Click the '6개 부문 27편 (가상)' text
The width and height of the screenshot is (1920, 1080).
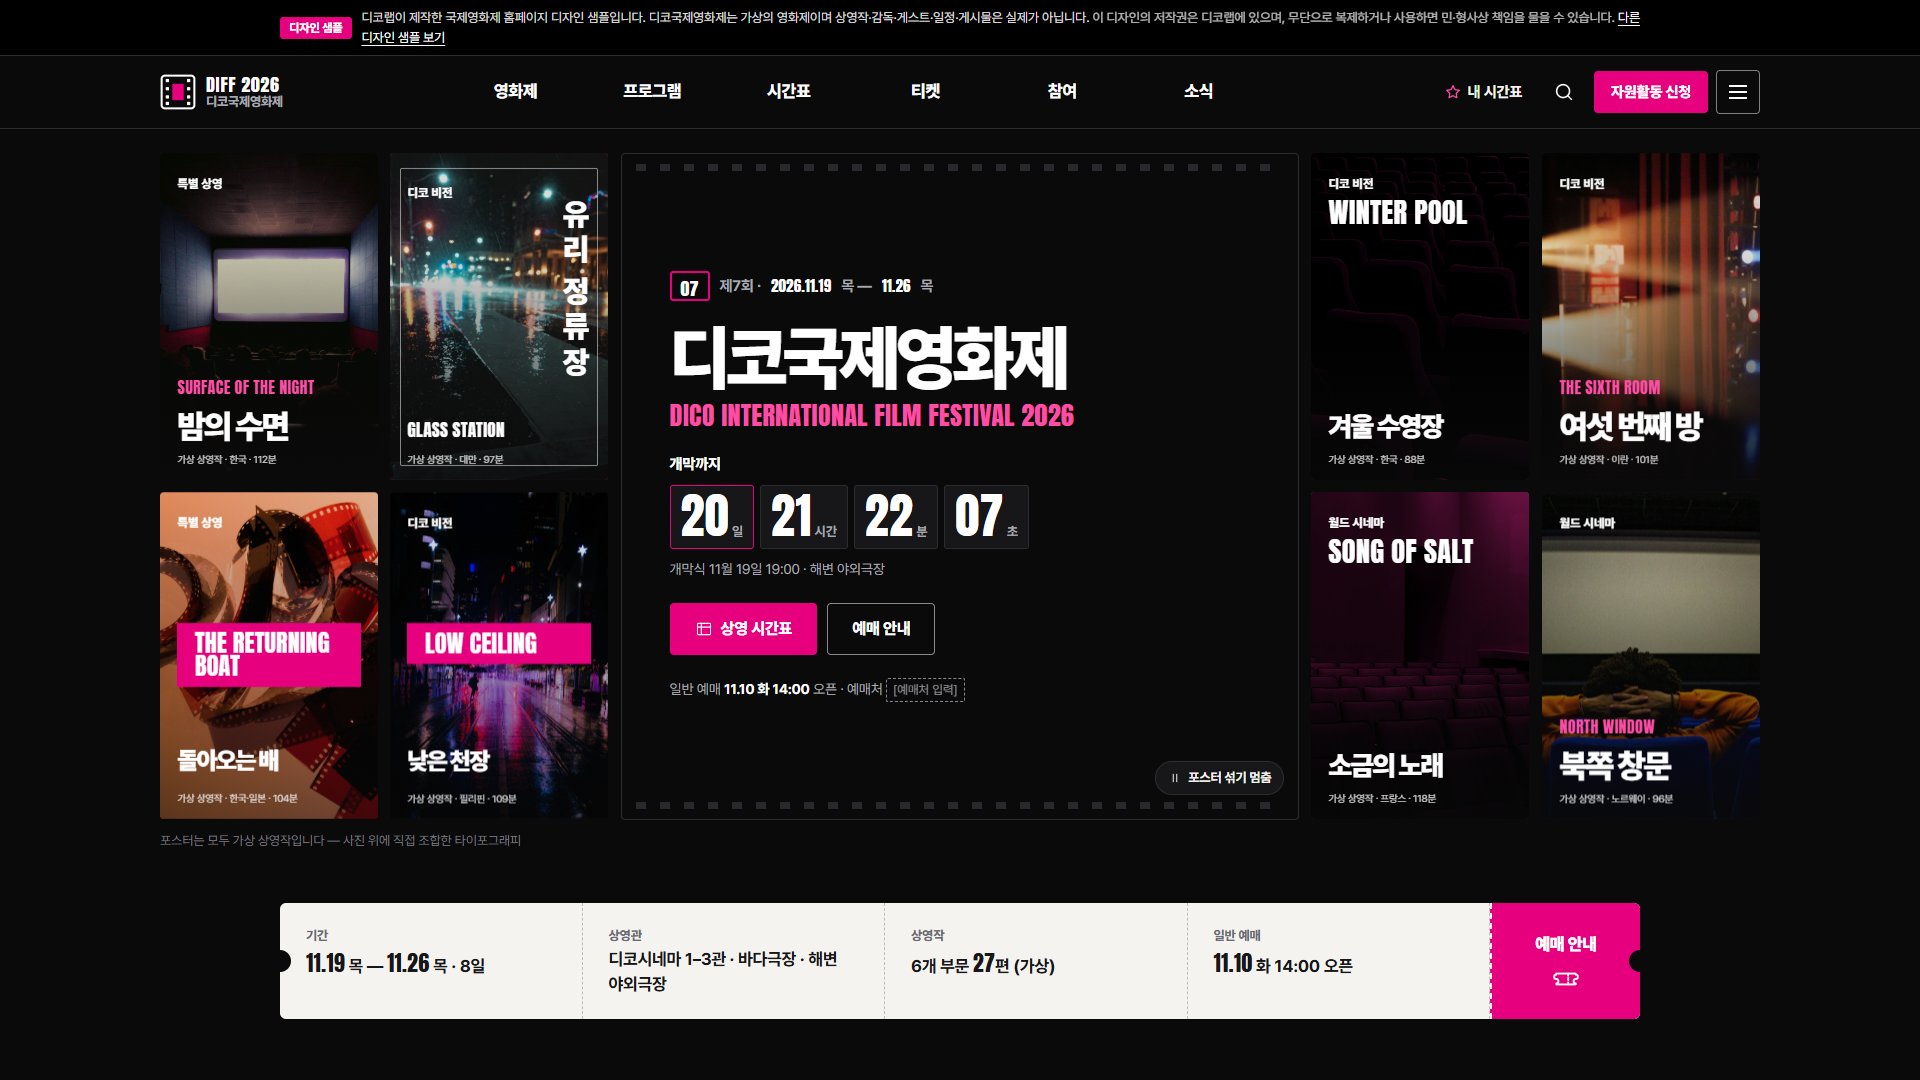pos(983,964)
